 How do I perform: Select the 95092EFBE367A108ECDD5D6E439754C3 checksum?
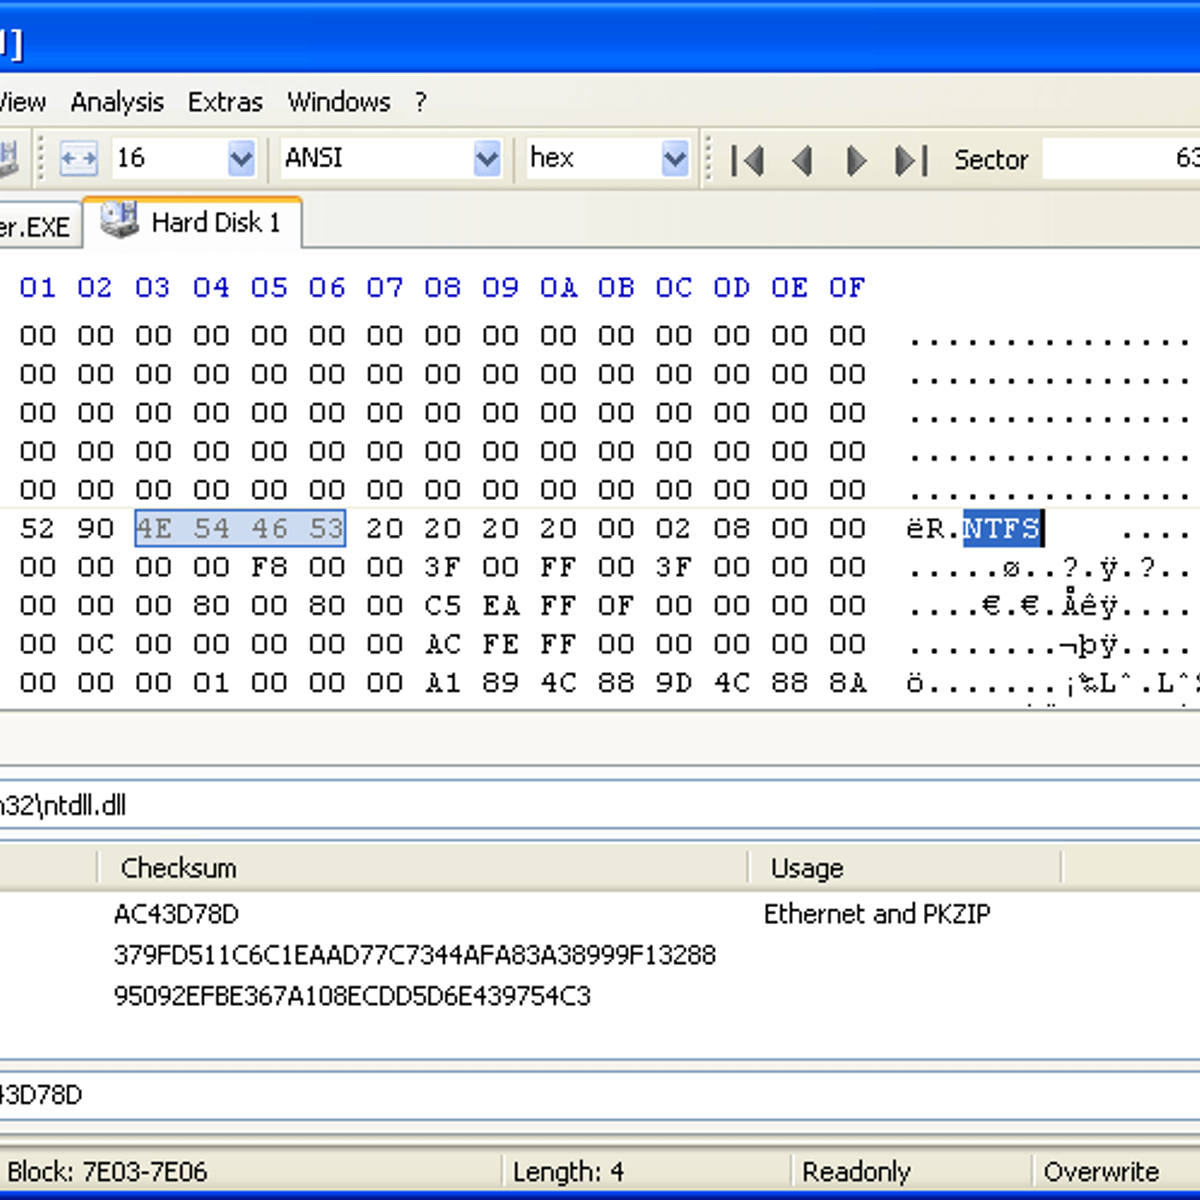pyautogui.click(x=352, y=996)
